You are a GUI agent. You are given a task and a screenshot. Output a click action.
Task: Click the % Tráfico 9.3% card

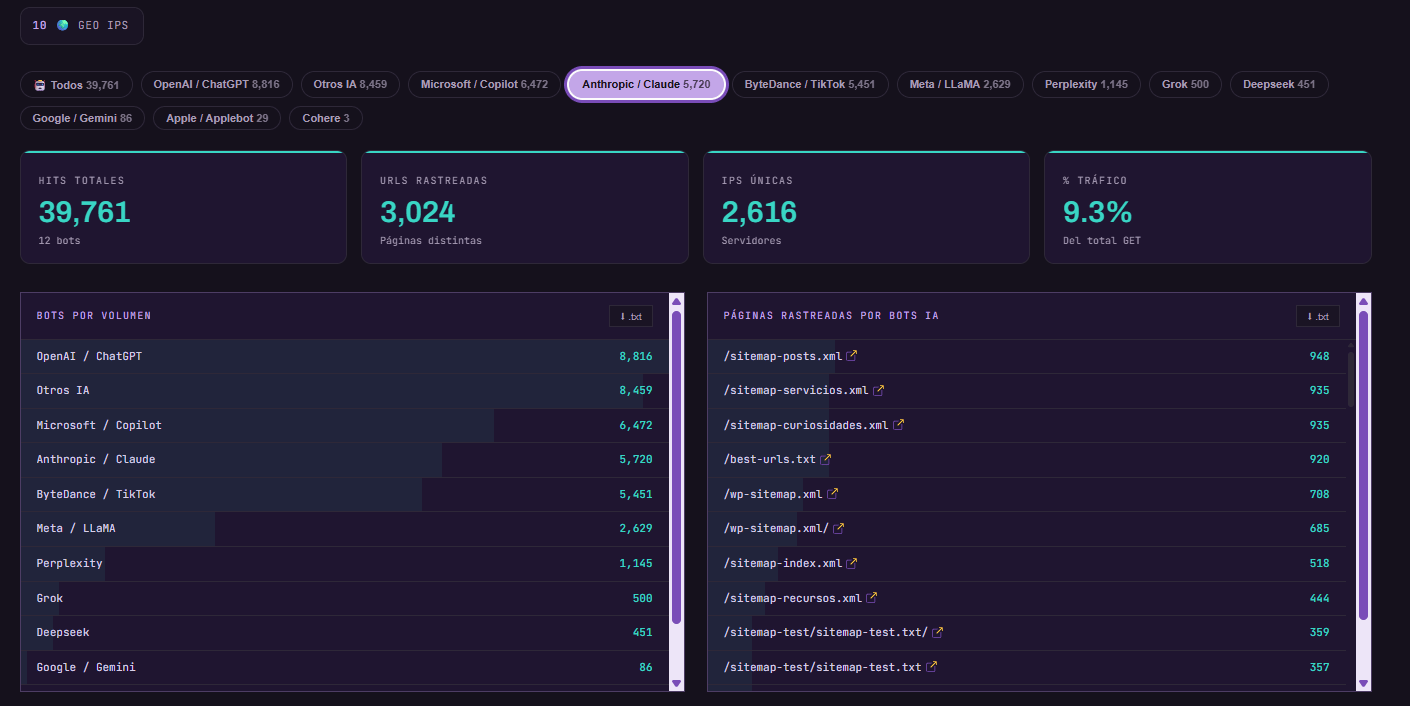pos(1208,207)
